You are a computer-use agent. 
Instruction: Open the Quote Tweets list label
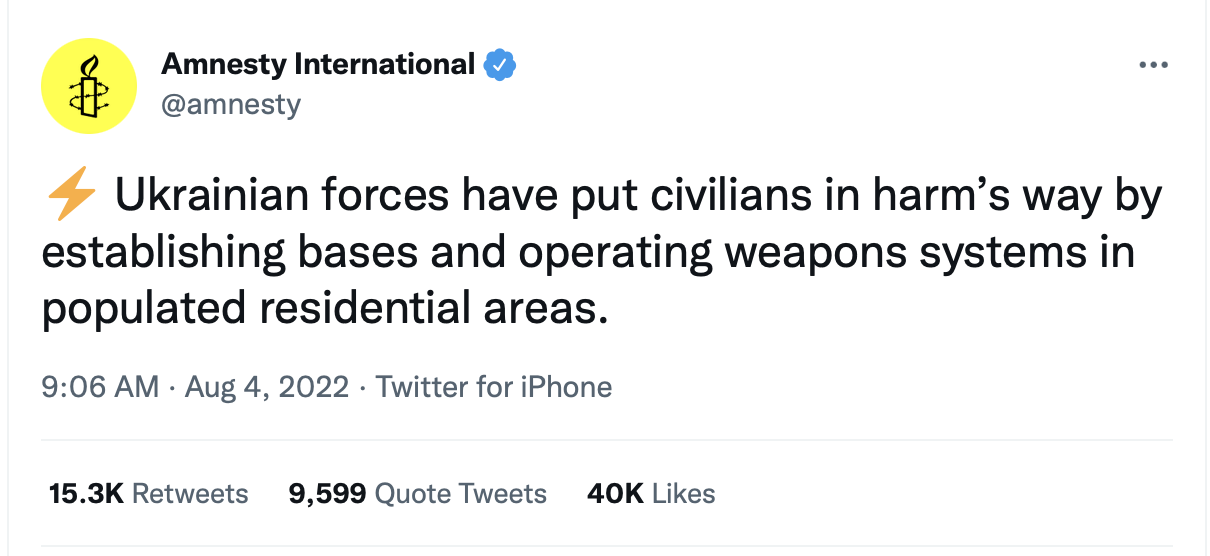click(x=461, y=493)
